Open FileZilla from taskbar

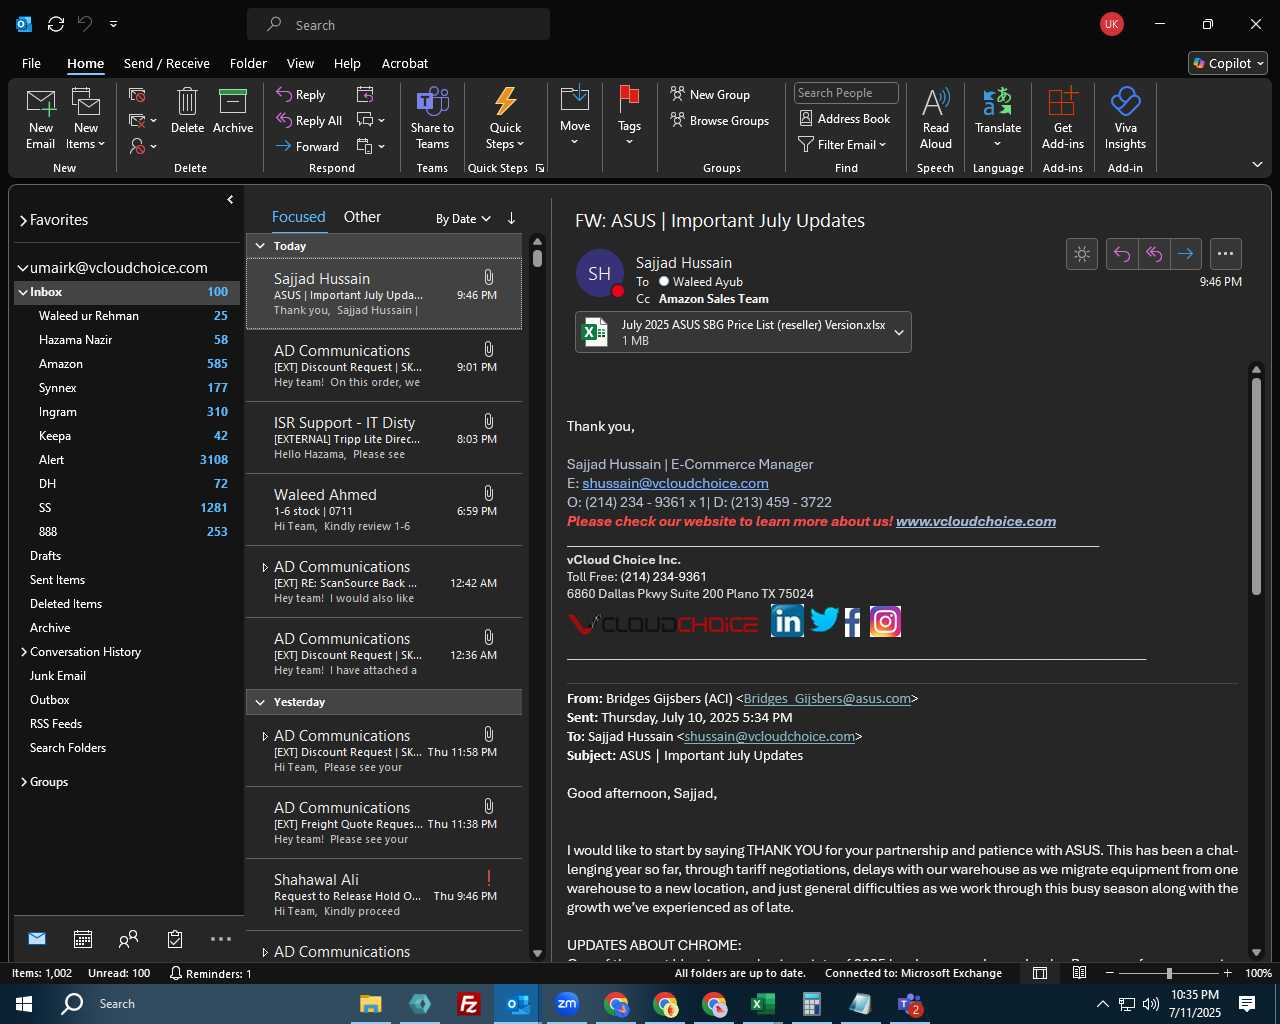tap(468, 1004)
